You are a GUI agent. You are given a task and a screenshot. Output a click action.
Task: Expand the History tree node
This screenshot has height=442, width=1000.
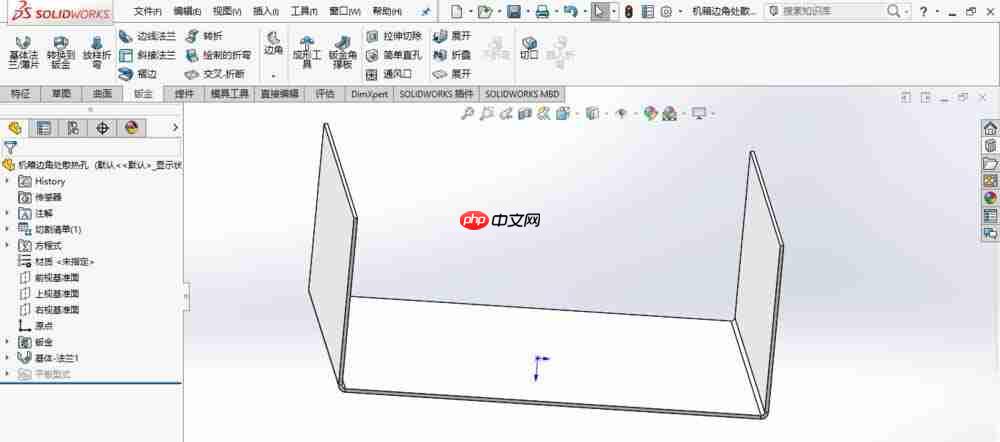click(7, 181)
